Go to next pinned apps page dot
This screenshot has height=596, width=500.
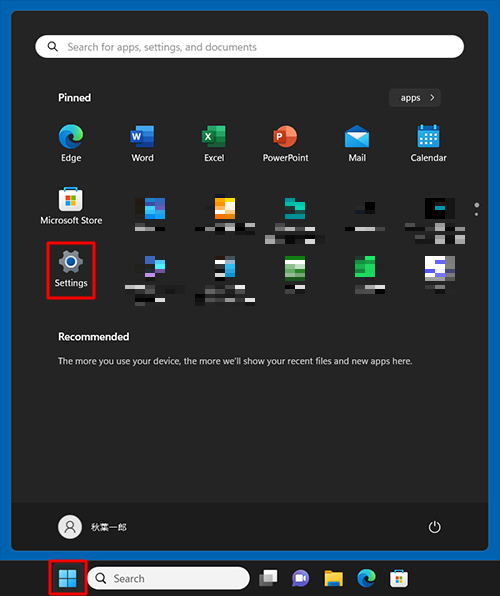click(x=476, y=214)
